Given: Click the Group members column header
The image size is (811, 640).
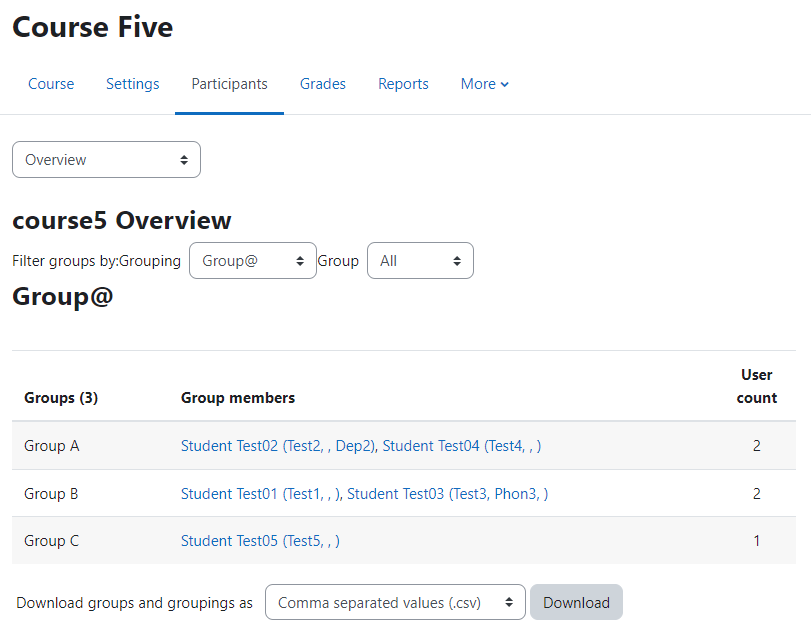Looking at the screenshot, I should coord(238,397).
